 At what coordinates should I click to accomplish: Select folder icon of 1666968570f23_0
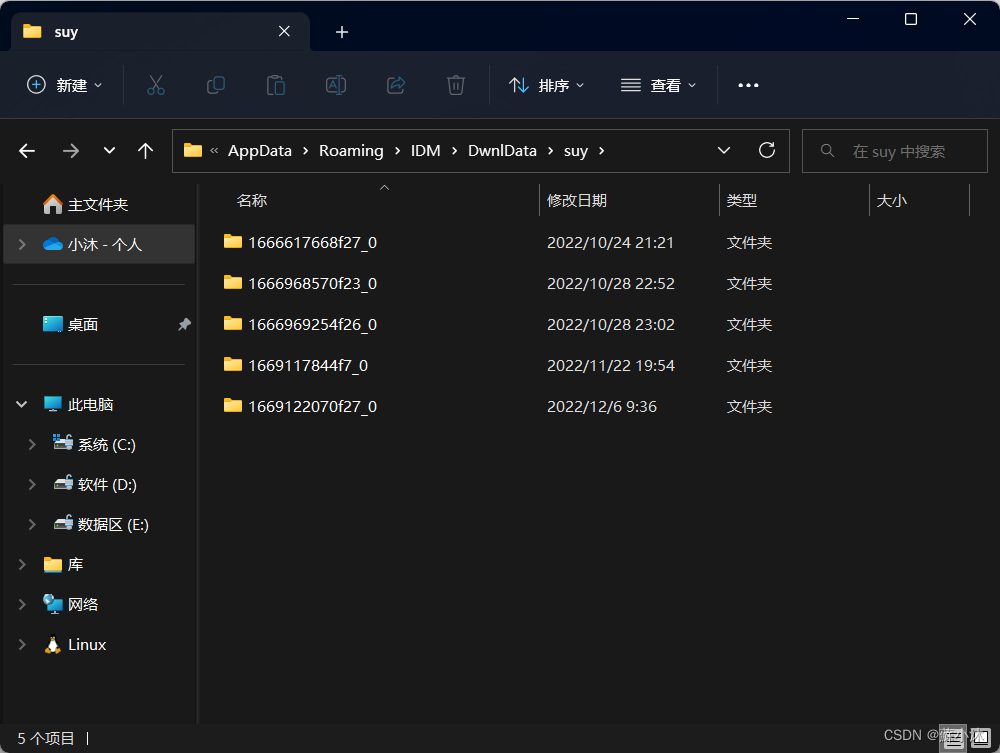click(x=233, y=282)
